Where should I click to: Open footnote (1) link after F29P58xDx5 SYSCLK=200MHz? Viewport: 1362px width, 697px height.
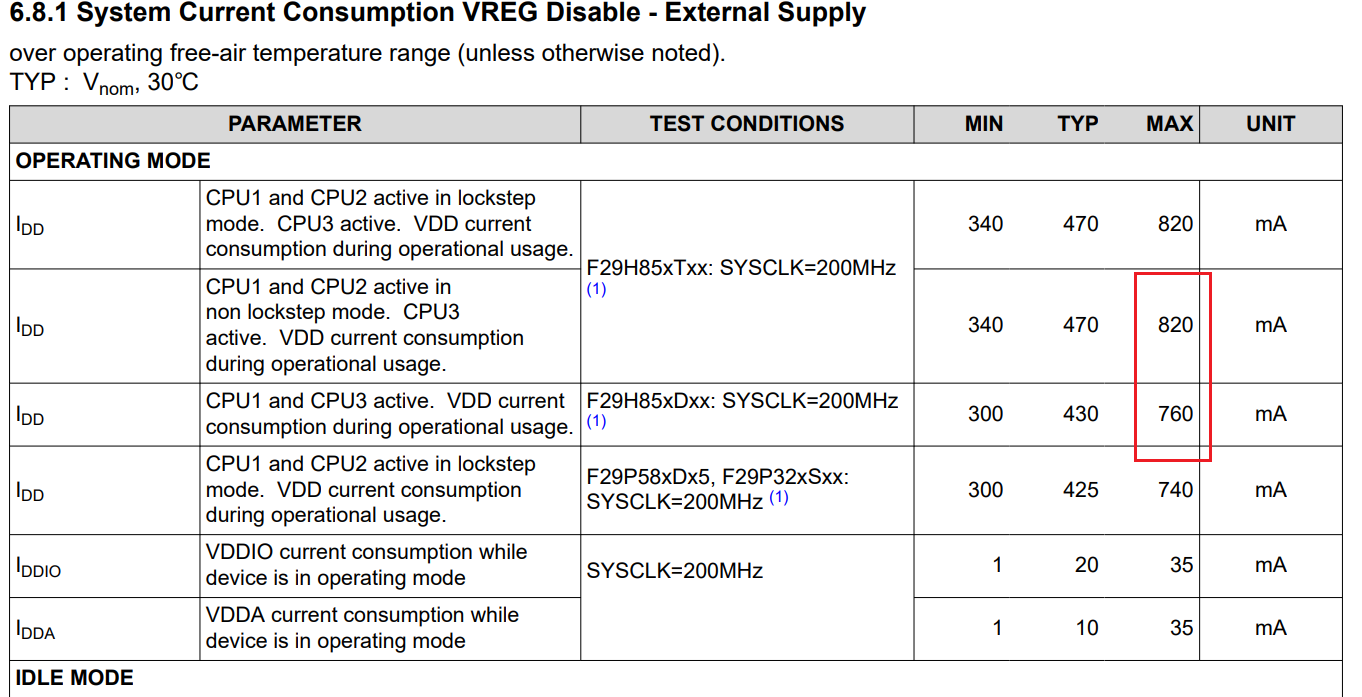click(x=779, y=497)
